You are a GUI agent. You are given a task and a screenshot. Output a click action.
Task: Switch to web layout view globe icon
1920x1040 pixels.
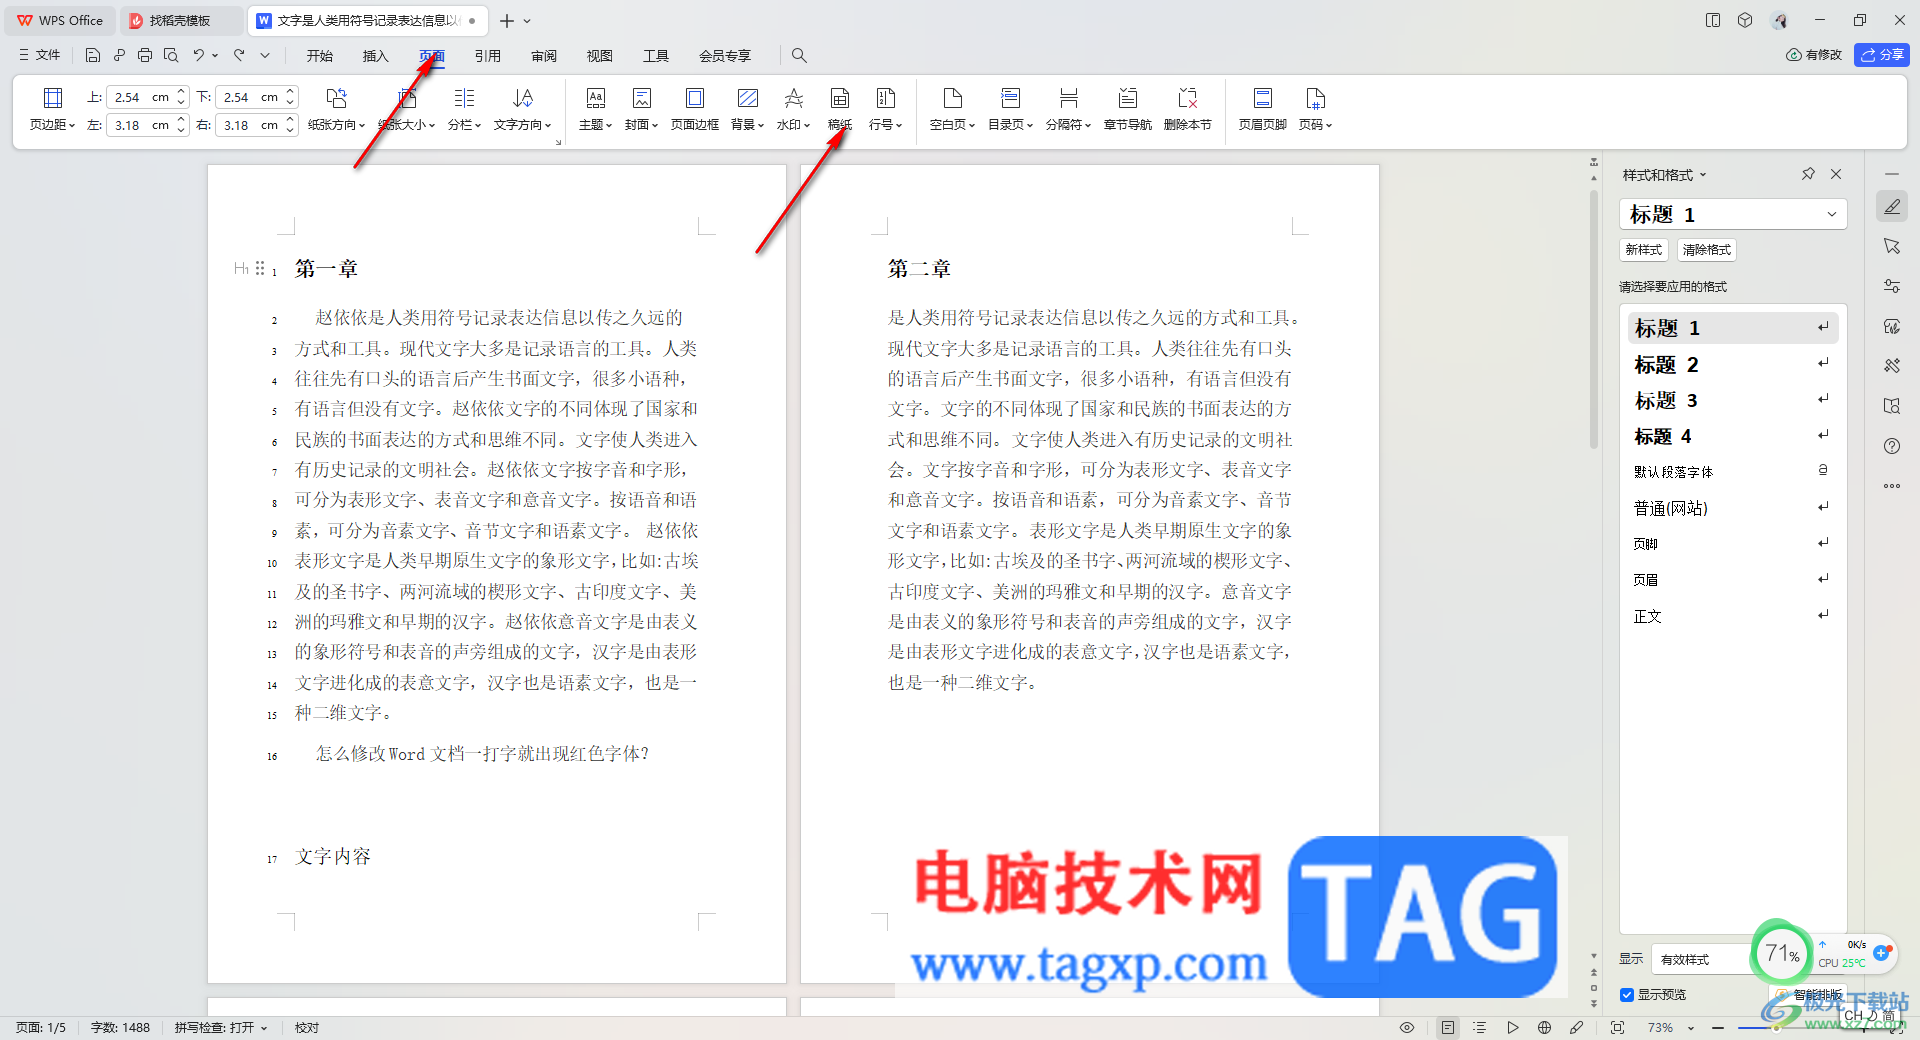[1544, 1027]
